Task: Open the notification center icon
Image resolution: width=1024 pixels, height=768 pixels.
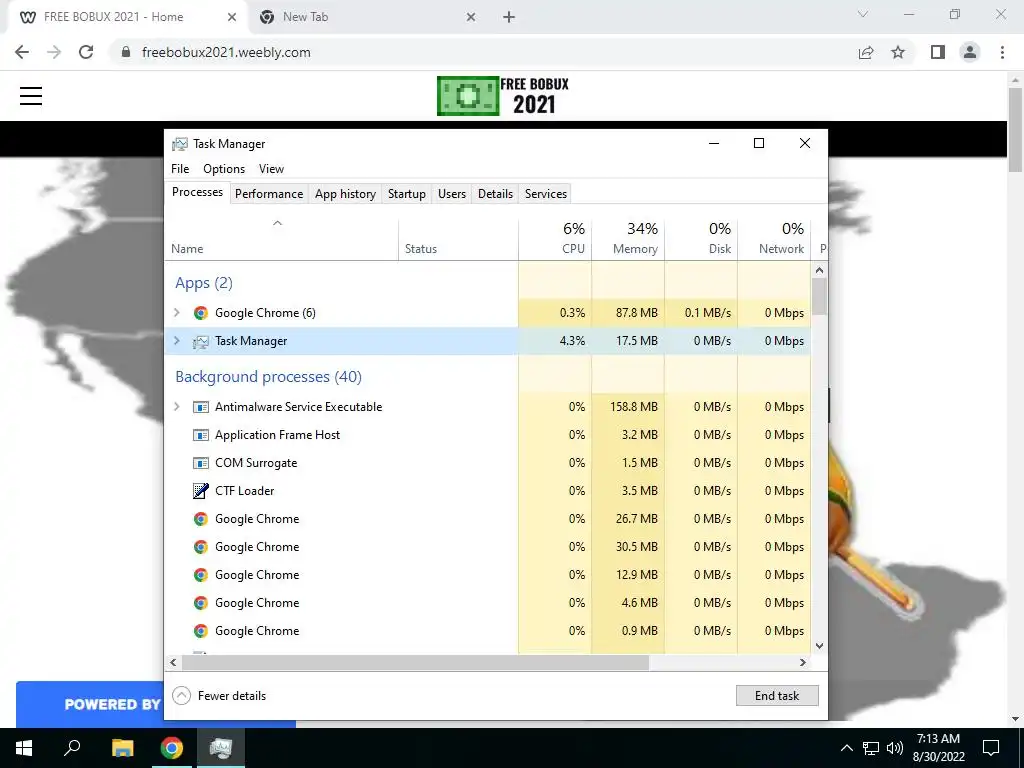Action: (991, 748)
